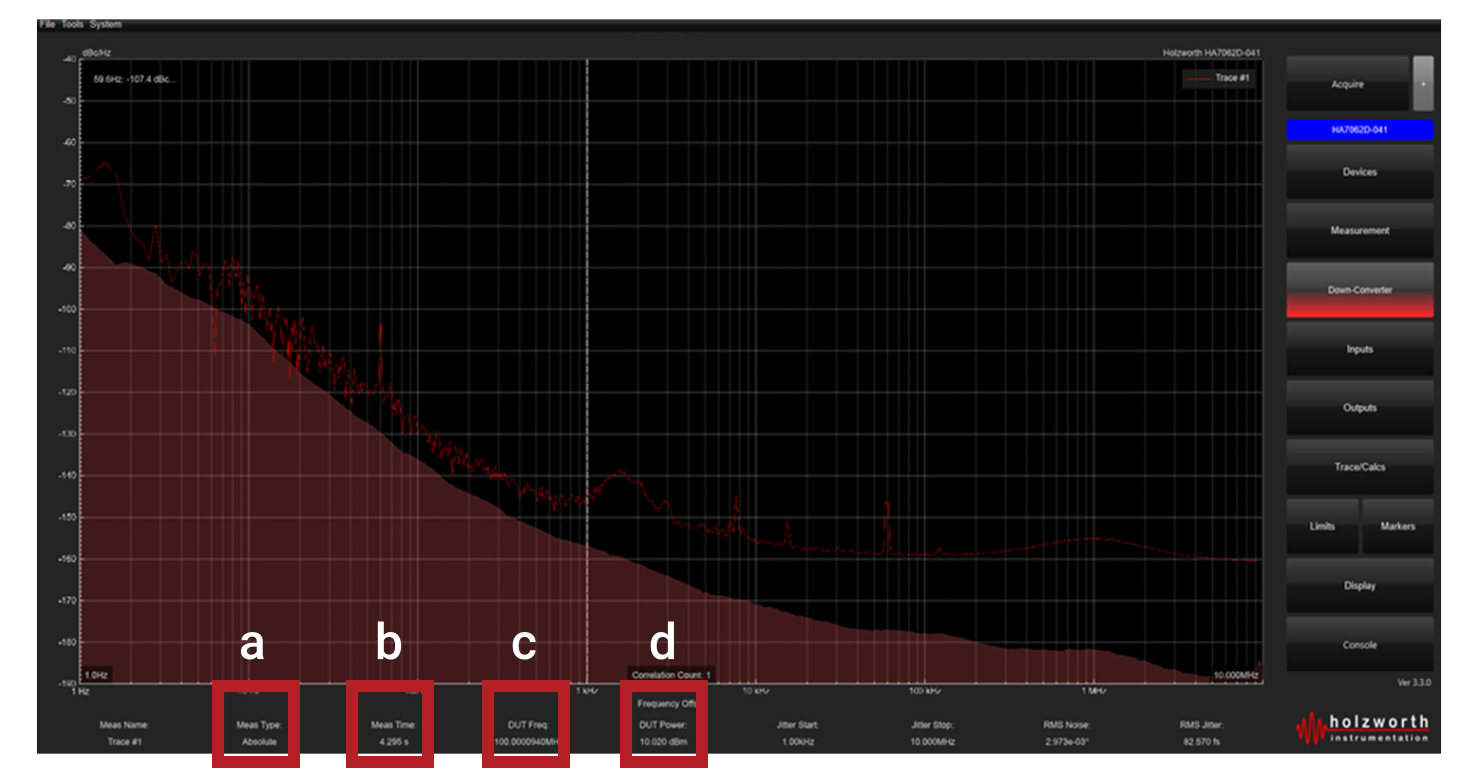Expand the arrow beside the Acquire button
The width and height of the screenshot is (1478, 773).
pos(1422,84)
